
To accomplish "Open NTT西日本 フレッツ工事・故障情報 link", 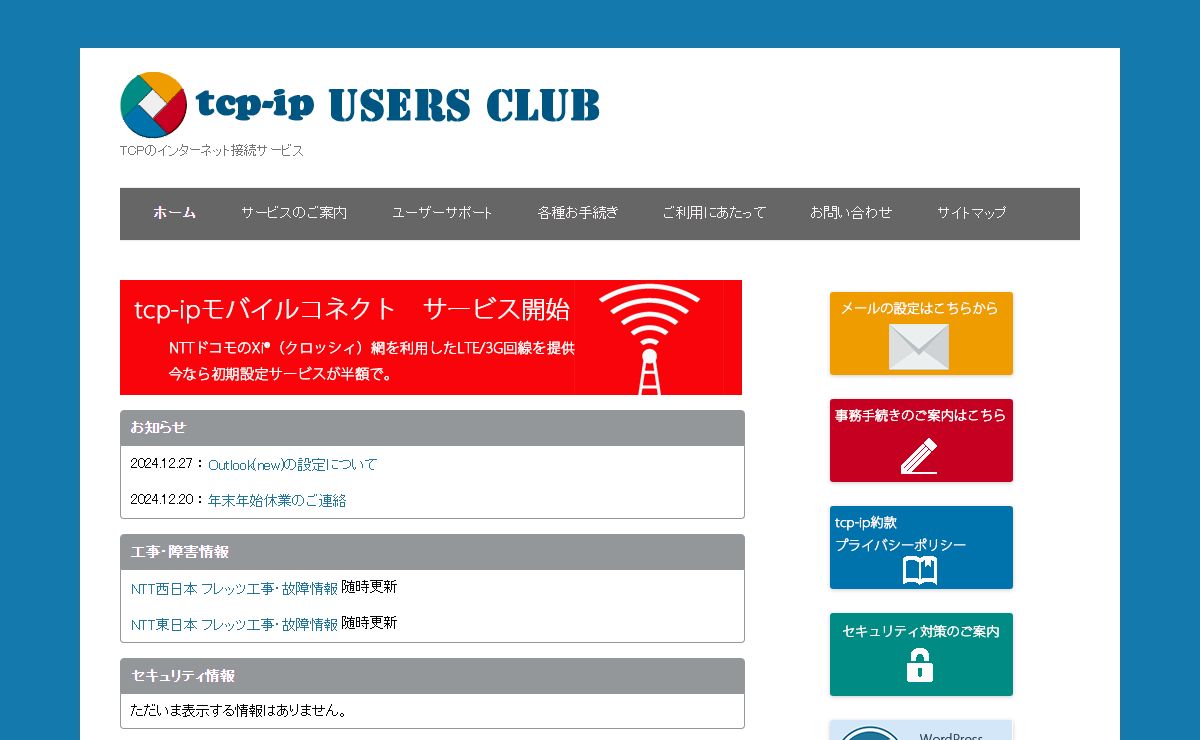I will click(x=234, y=589).
